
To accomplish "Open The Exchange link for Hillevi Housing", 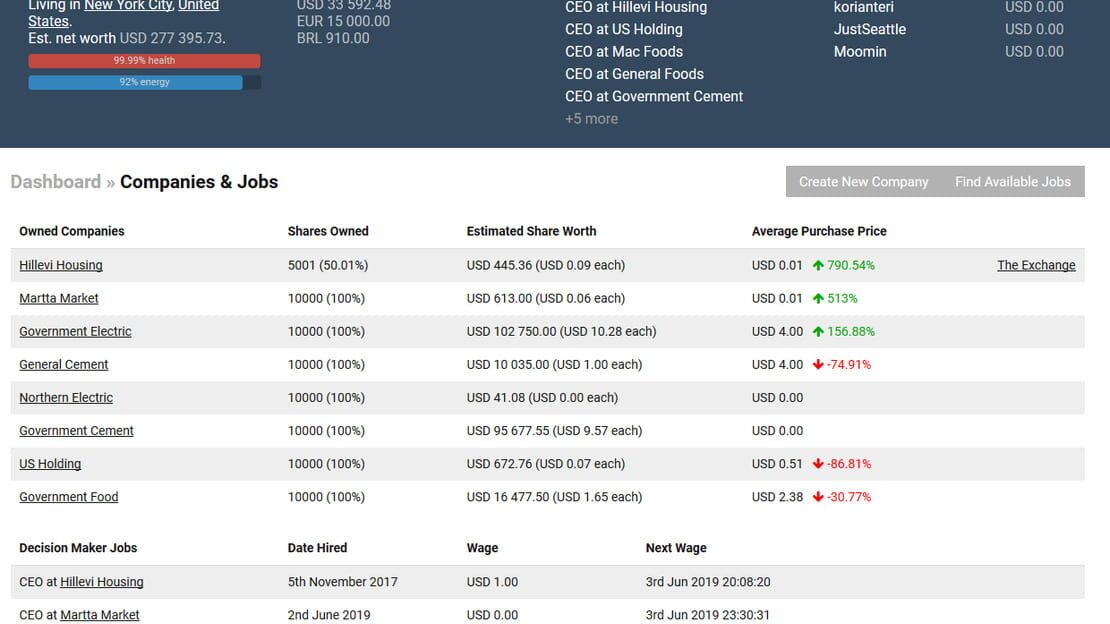I will click(x=1036, y=265).
